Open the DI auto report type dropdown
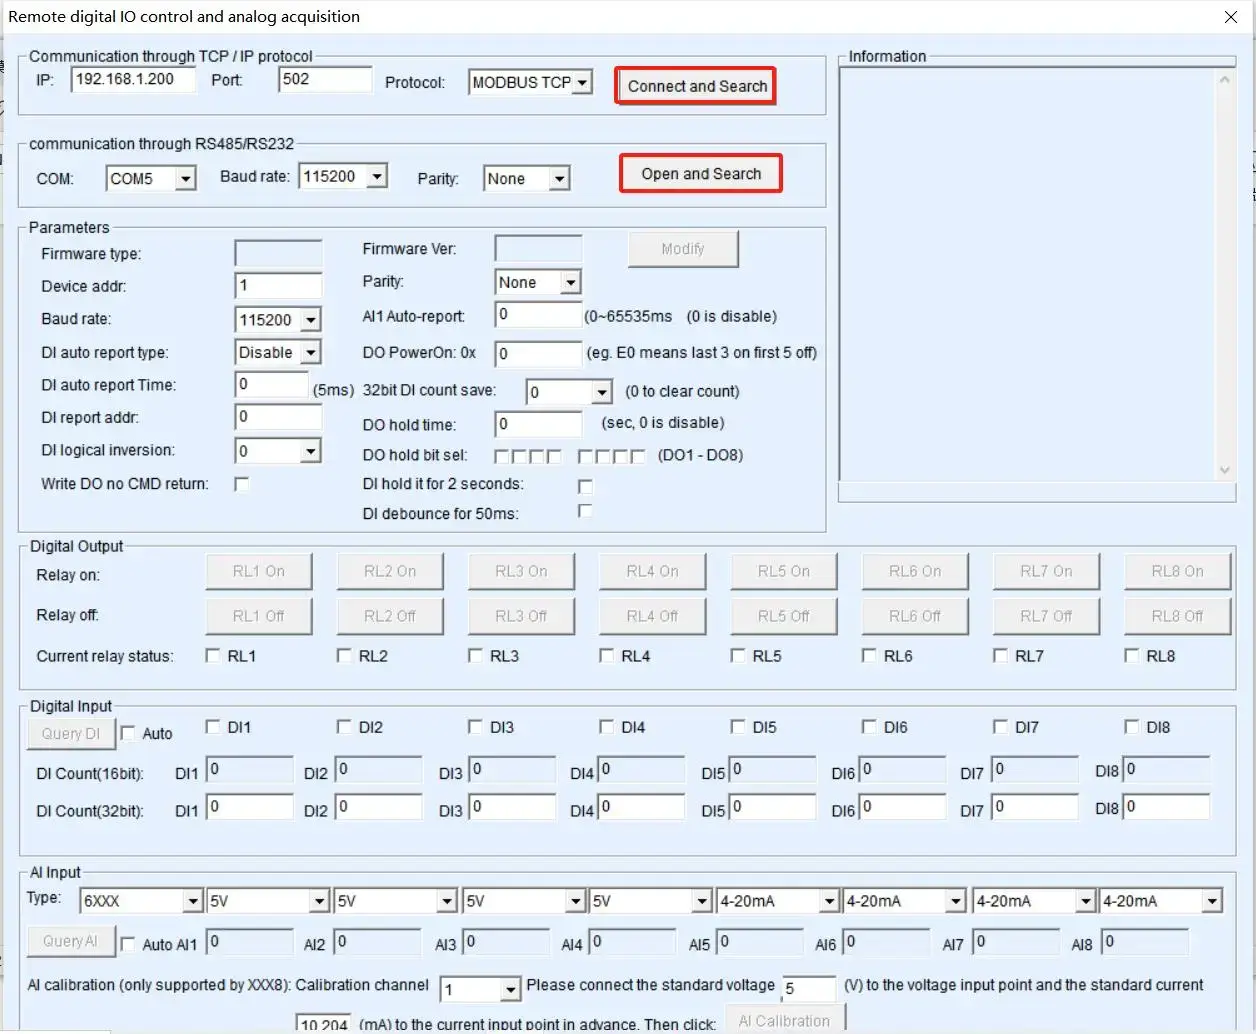The height and width of the screenshot is (1034, 1256). [310, 353]
